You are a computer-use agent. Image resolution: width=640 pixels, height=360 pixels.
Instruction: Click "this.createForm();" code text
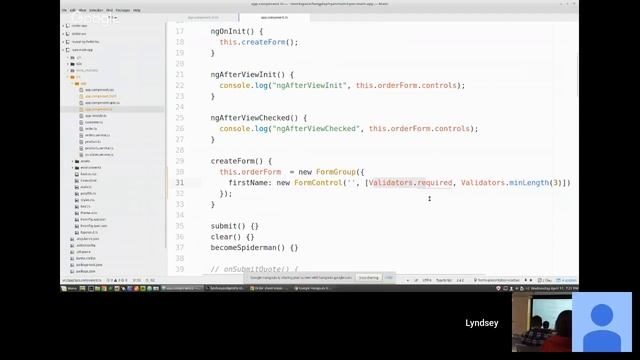pyautogui.click(x=259, y=42)
